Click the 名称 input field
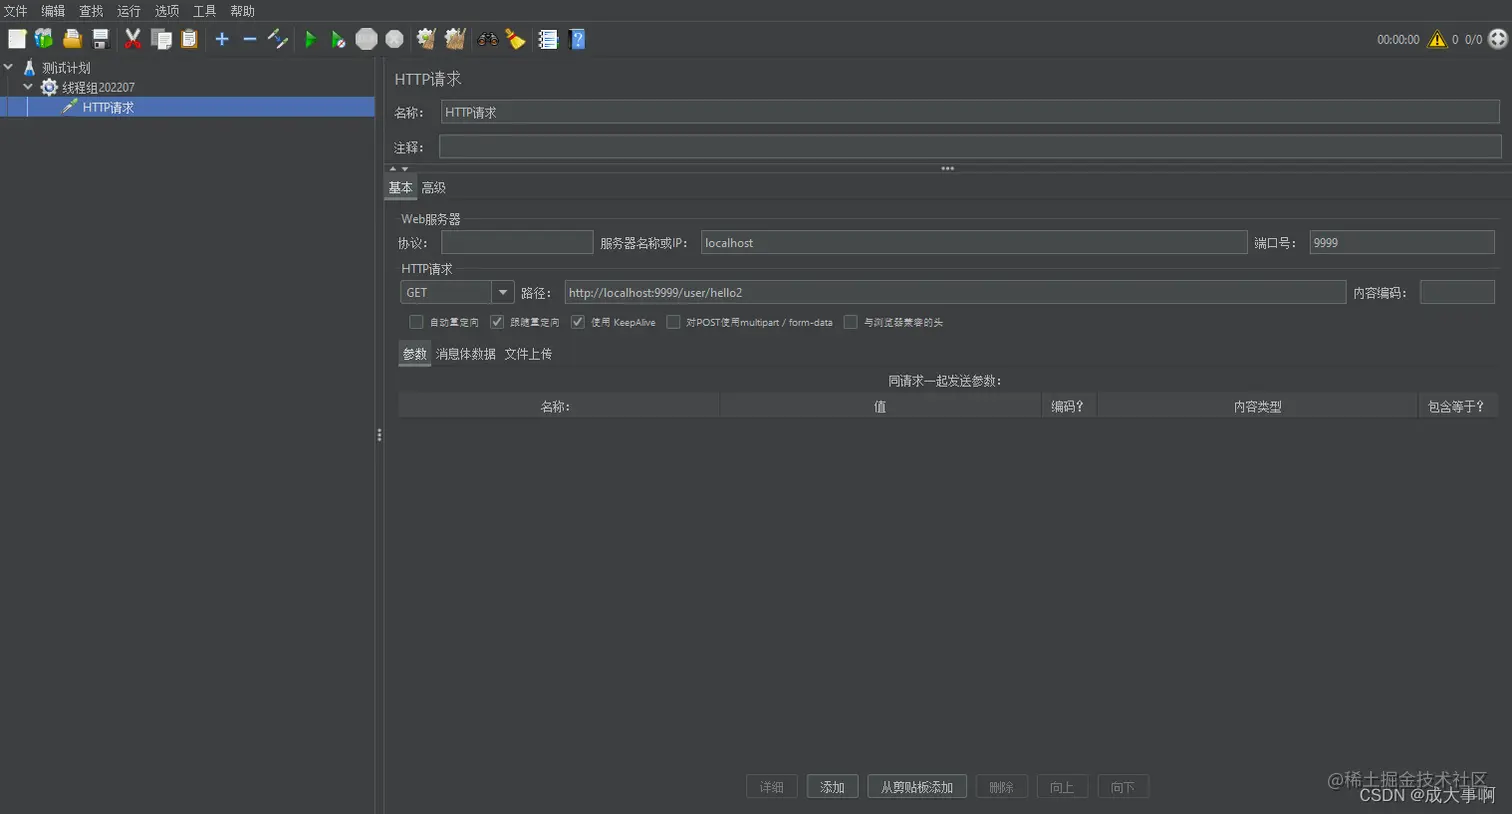The width and height of the screenshot is (1512, 814). [970, 112]
